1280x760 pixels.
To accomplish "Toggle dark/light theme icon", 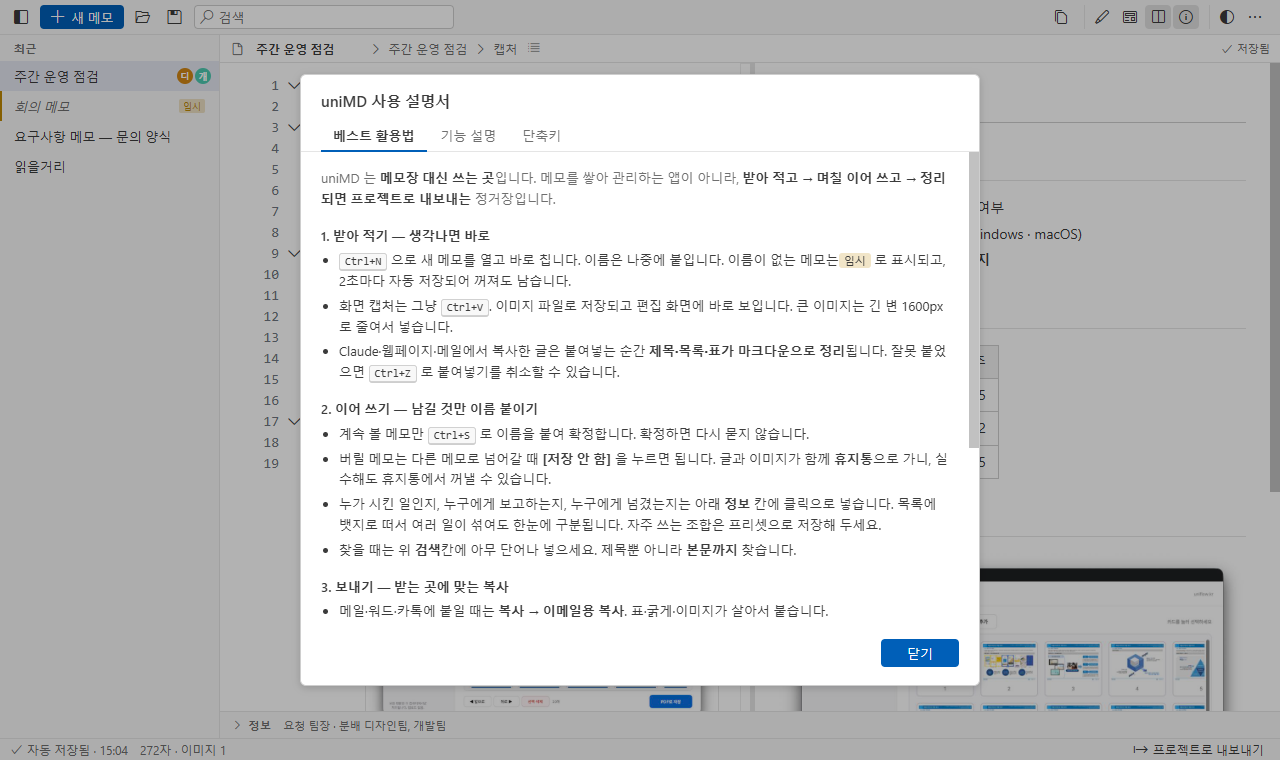I will pyautogui.click(x=1227, y=17).
